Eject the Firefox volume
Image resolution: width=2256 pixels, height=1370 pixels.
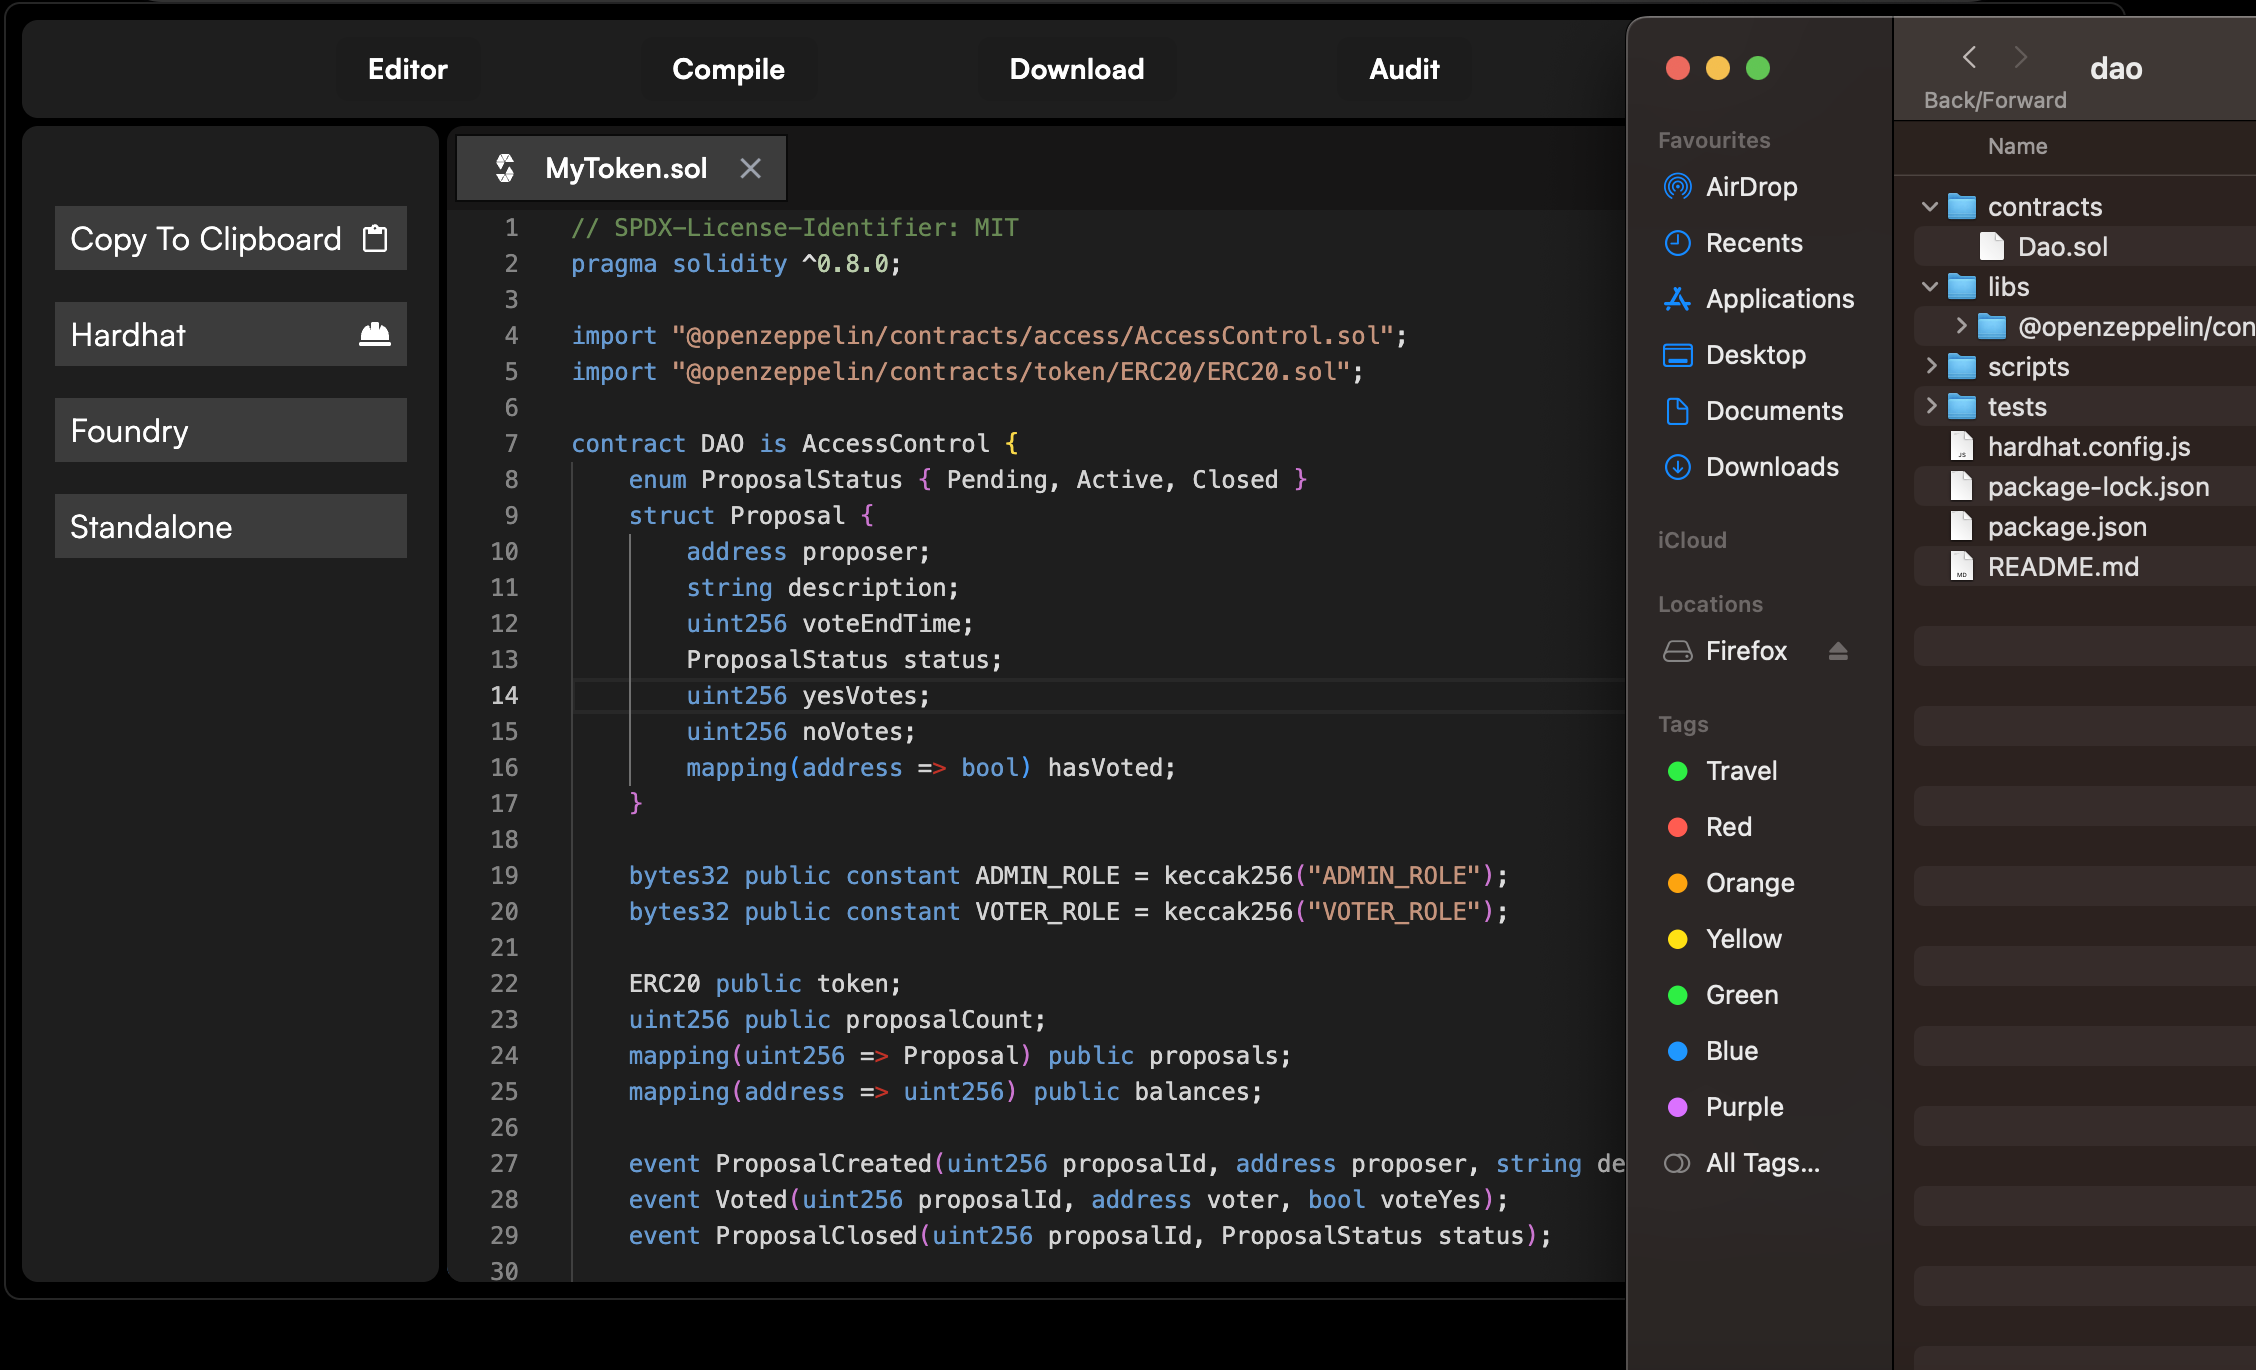coord(1838,652)
